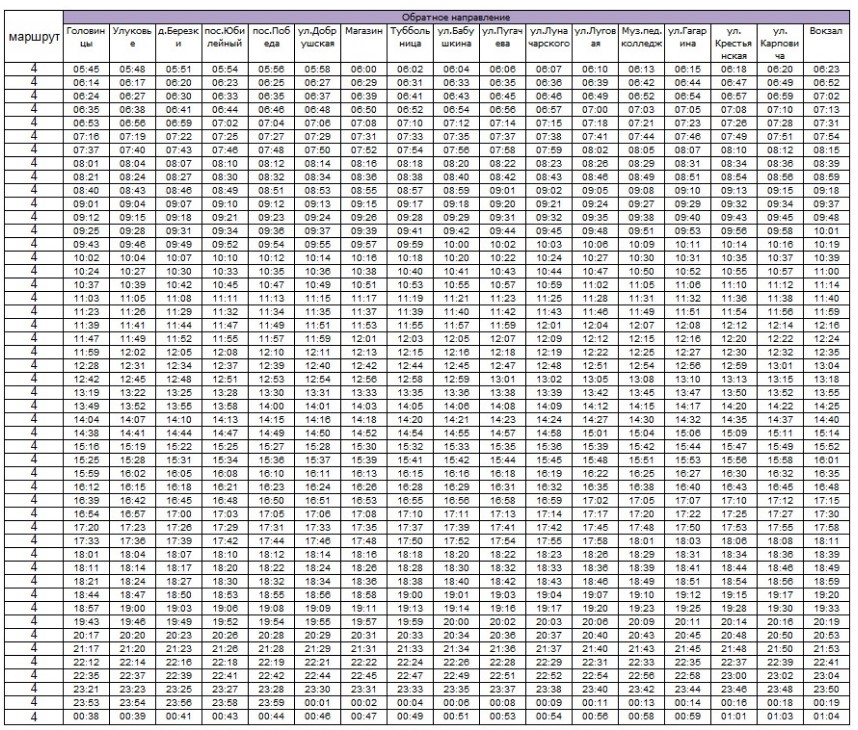
Task: Select 13:47 in the ул.Гагарина column
Action: click(x=687, y=392)
